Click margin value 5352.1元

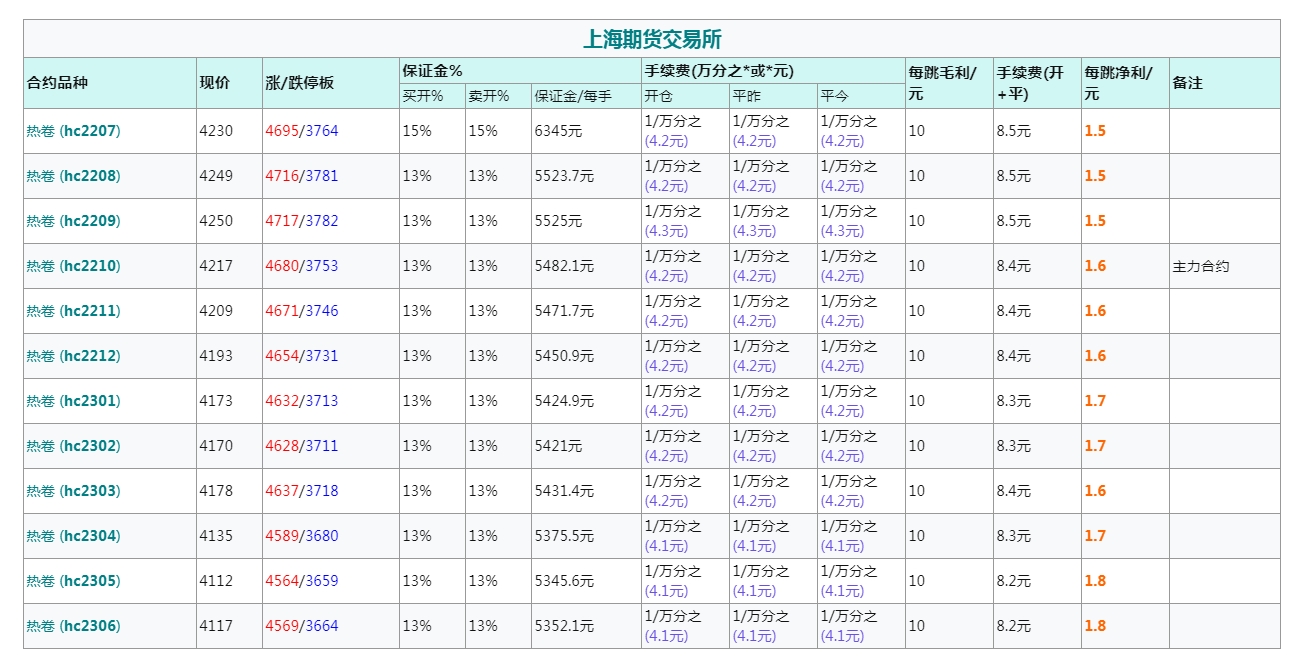tap(564, 626)
